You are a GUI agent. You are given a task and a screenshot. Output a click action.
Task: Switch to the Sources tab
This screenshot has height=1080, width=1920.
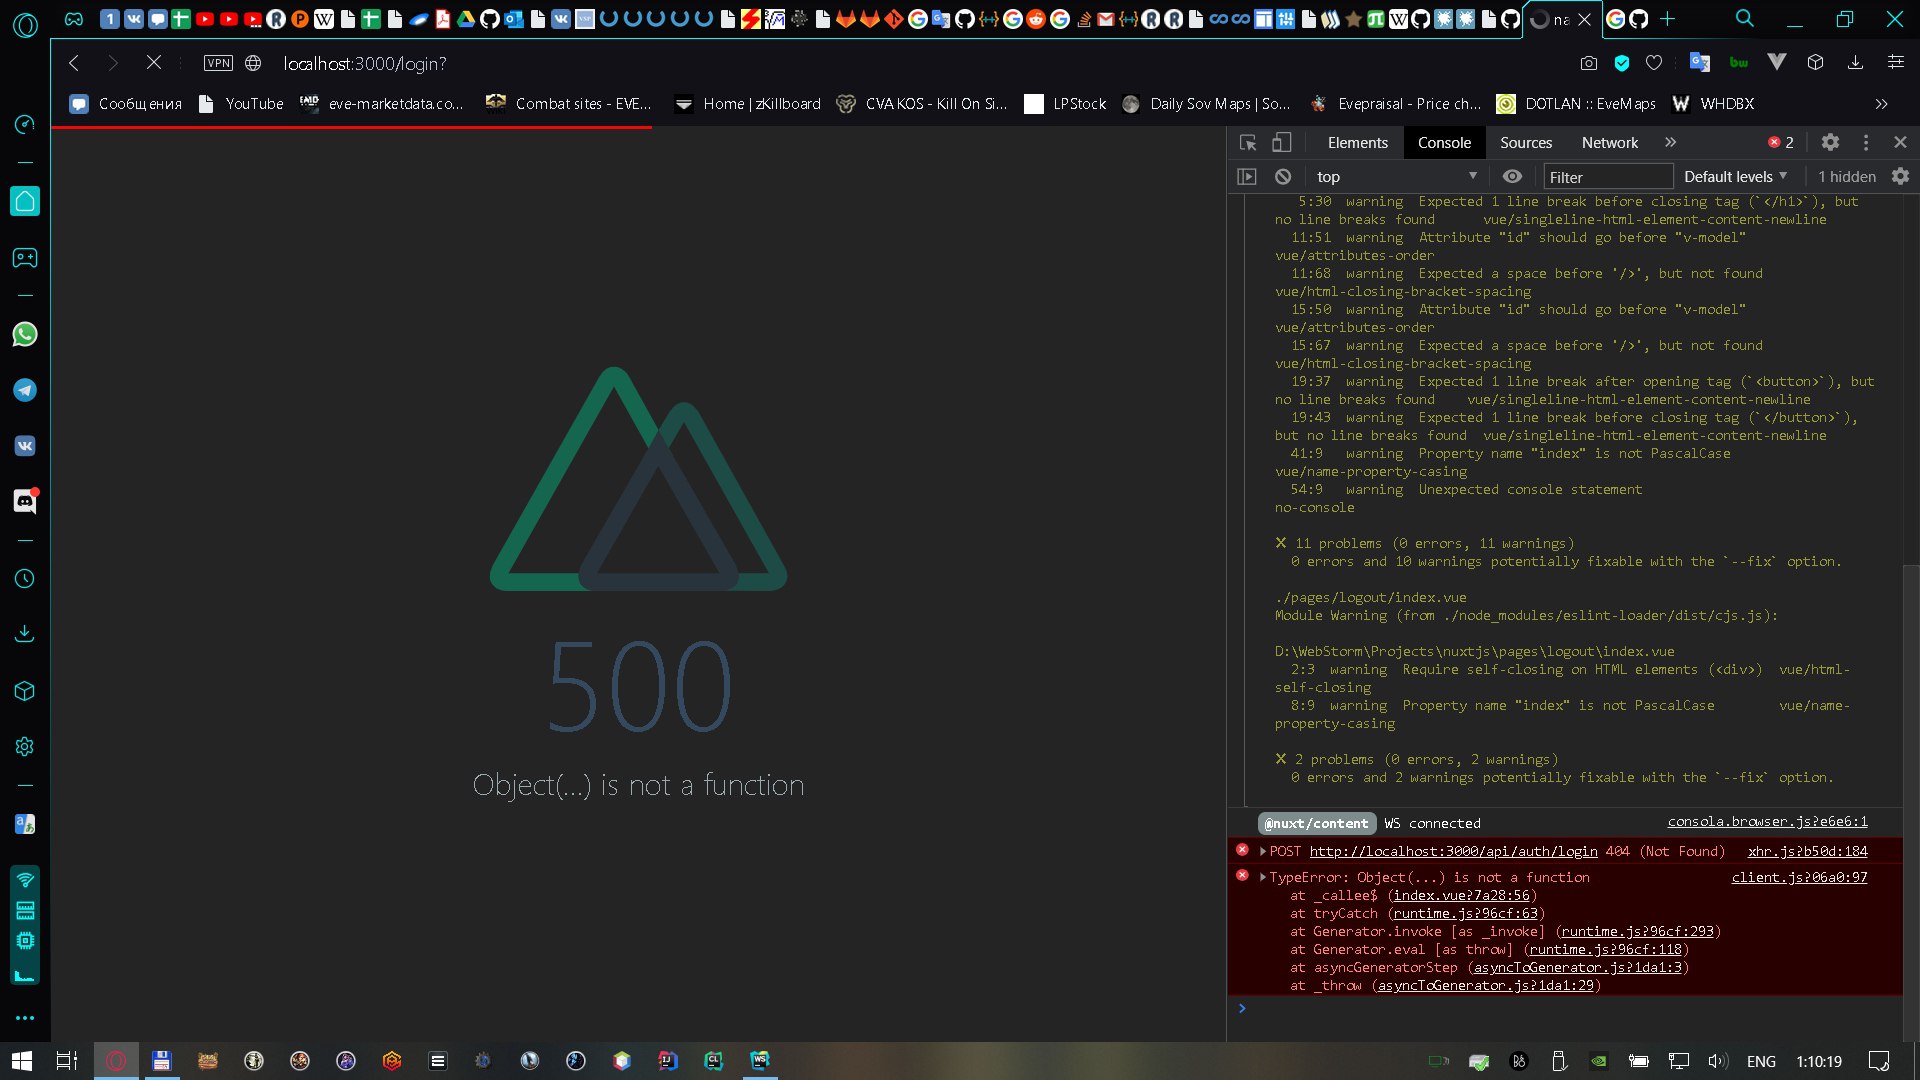[x=1526, y=143]
